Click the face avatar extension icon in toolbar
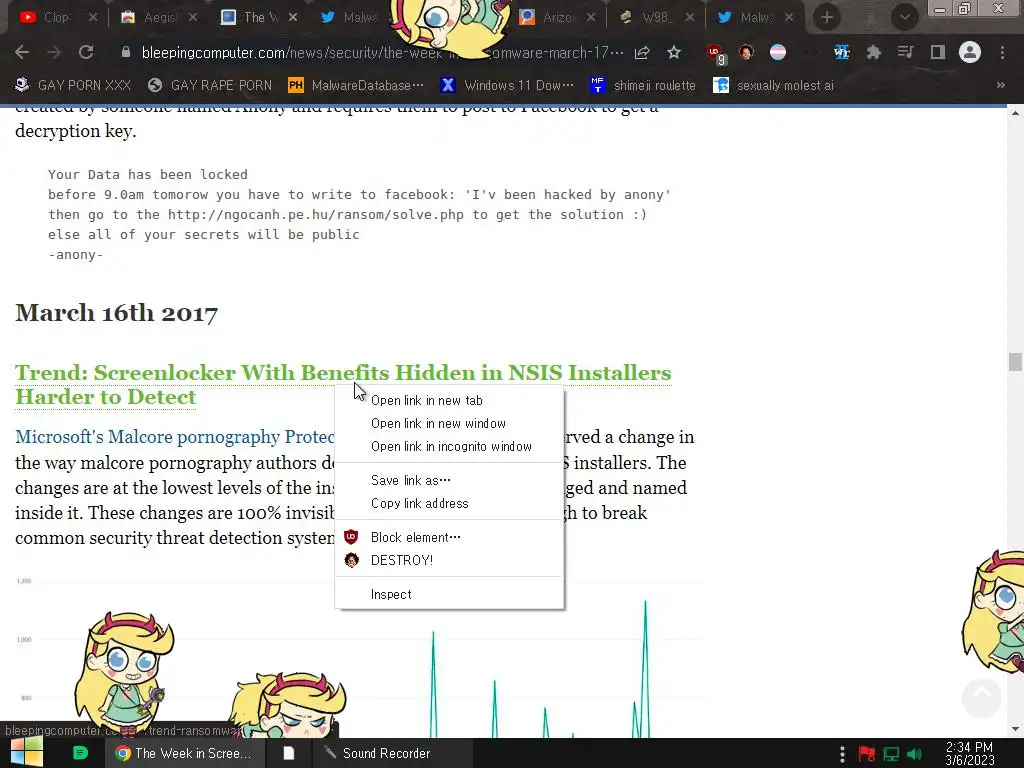This screenshot has width=1024, height=768. click(x=746, y=52)
